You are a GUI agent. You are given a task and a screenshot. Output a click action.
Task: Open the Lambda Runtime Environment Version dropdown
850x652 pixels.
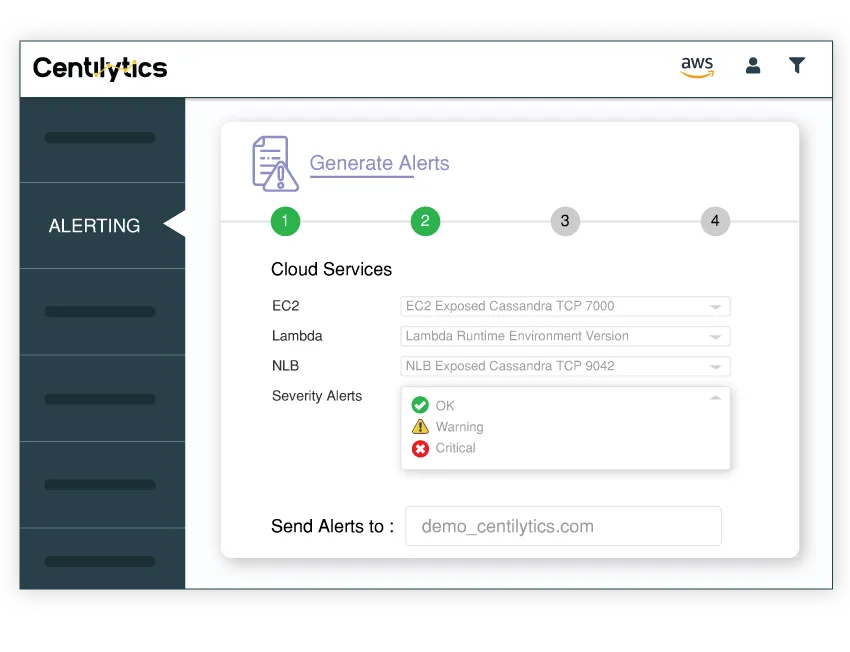[565, 336]
